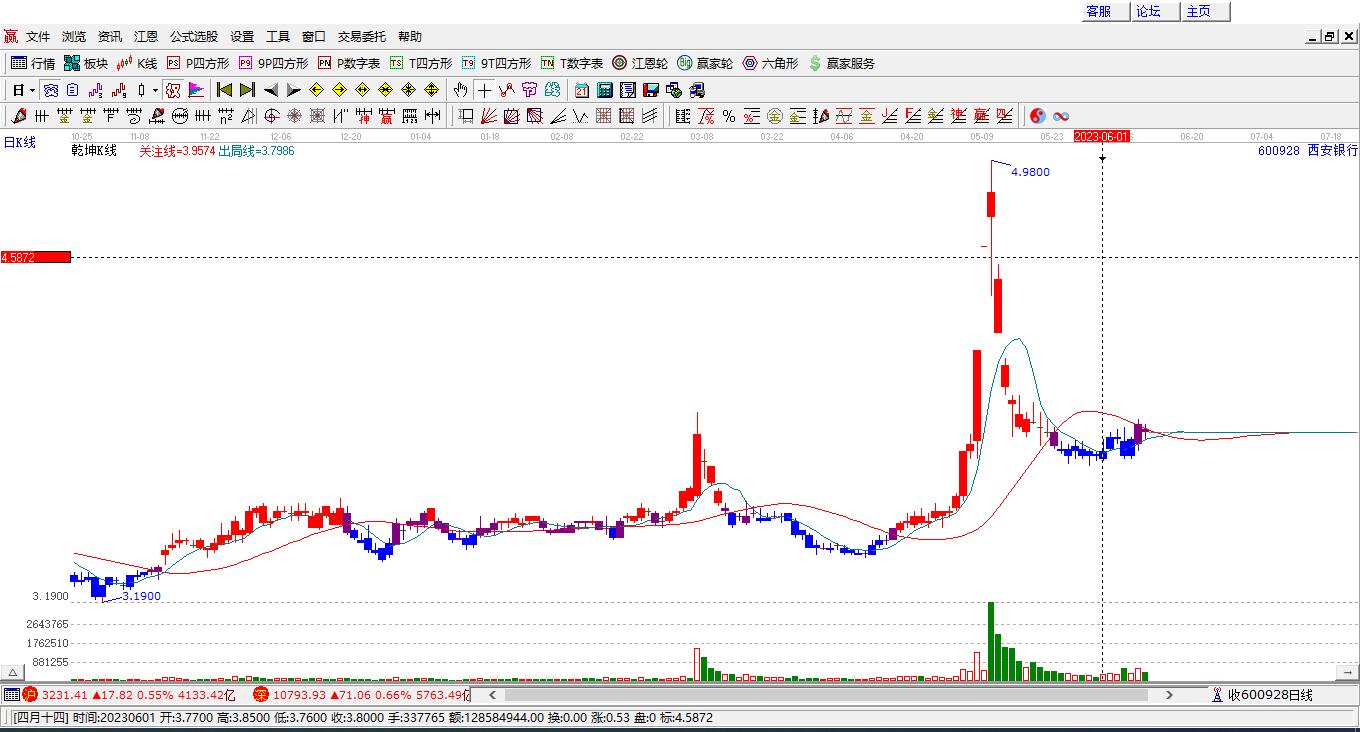Click the yellow diamond left-arrow icon

(x=317, y=90)
